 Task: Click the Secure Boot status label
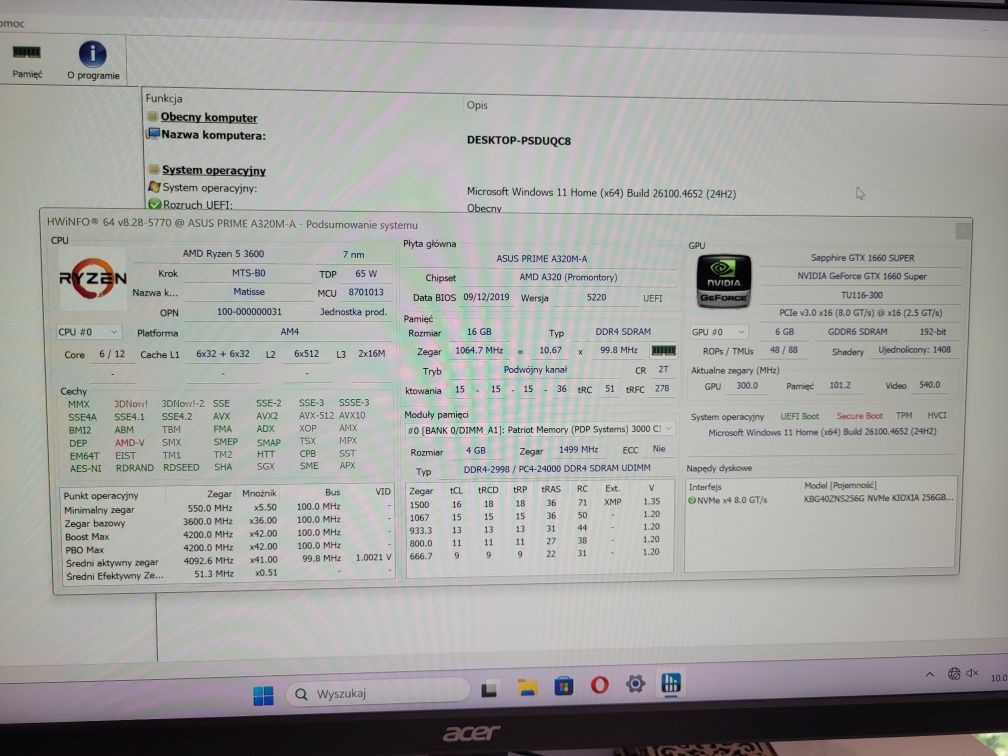click(860, 416)
